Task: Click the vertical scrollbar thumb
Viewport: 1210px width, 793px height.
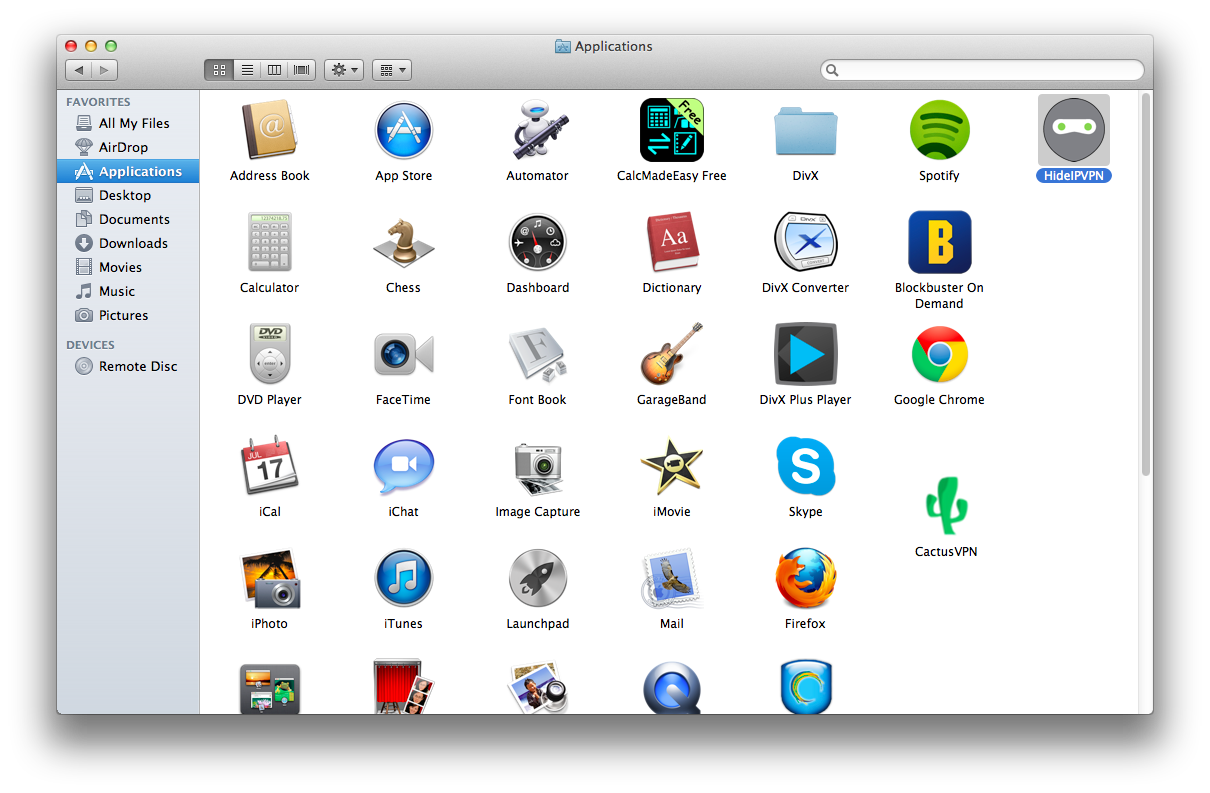Action: tap(1146, 284)
